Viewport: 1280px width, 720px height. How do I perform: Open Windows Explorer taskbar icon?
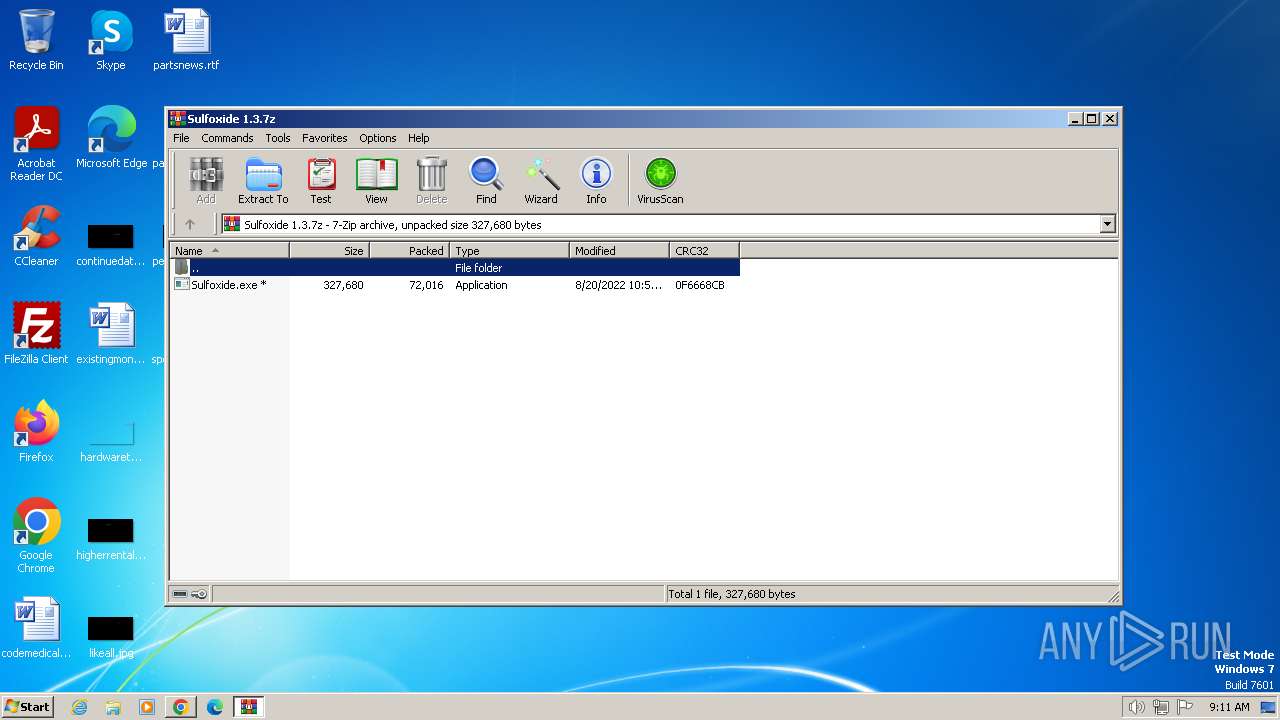pos(113,707)
